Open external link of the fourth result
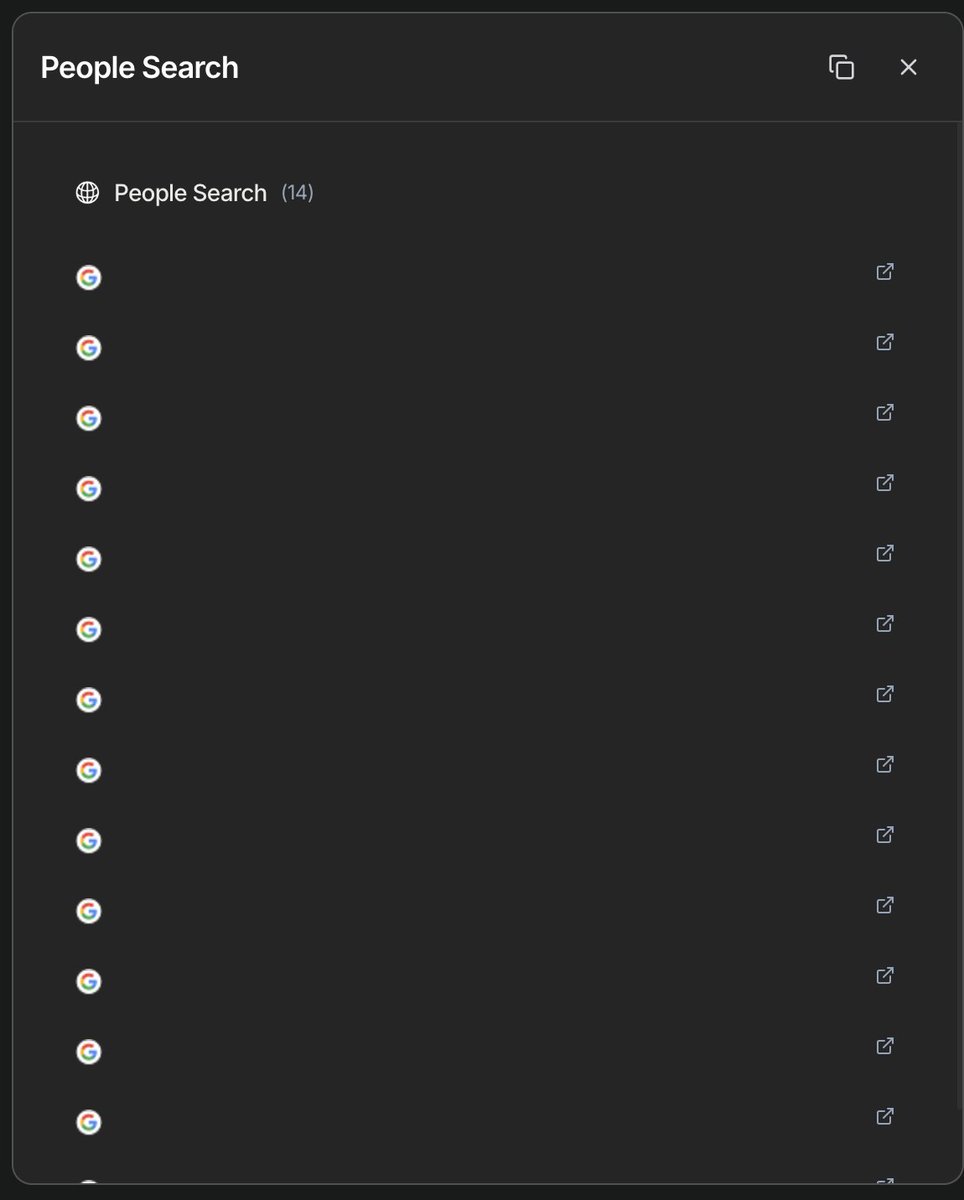 [885, 482]
